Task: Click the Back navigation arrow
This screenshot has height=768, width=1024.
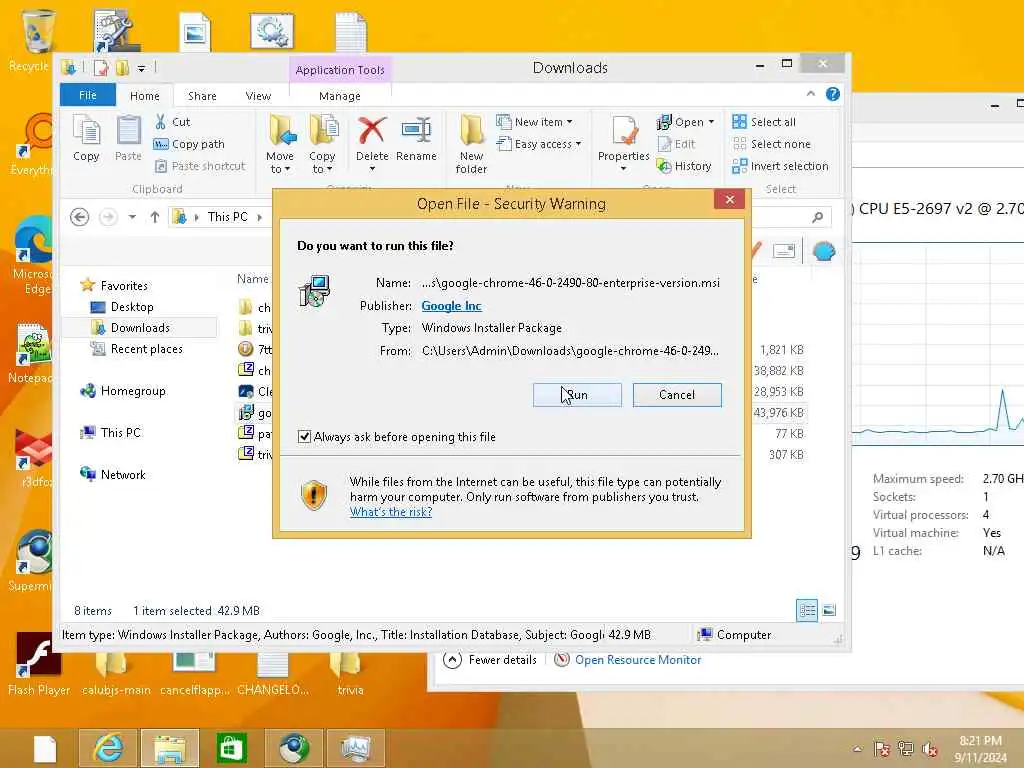Action: [x=80, y=217]
